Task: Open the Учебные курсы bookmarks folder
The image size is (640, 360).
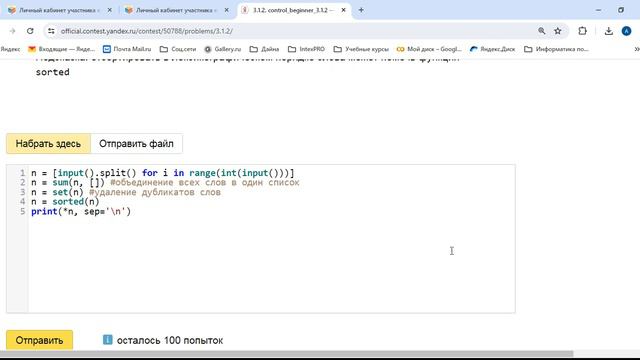Action: [361, 49]
